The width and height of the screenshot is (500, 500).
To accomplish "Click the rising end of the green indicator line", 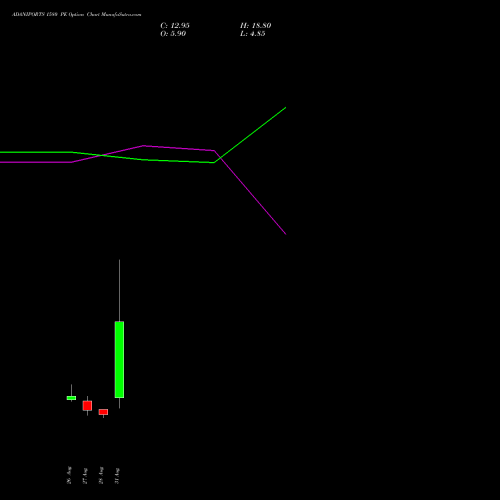I will coord(285,108).
